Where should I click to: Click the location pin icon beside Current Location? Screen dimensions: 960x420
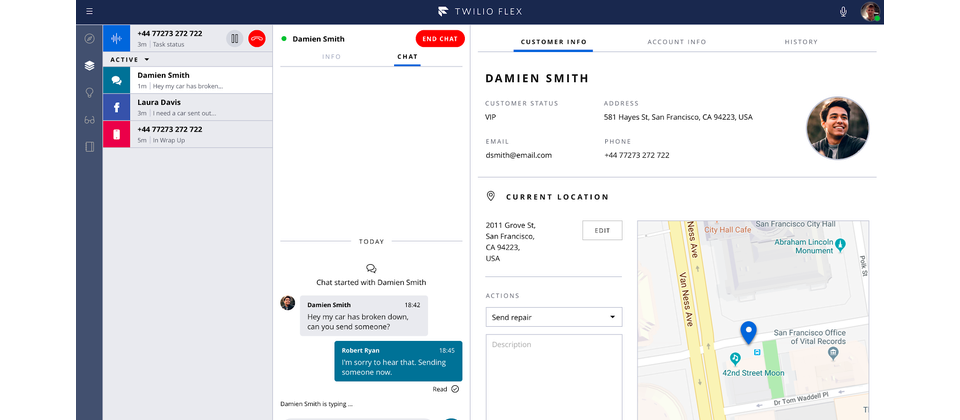pos(490,197)
